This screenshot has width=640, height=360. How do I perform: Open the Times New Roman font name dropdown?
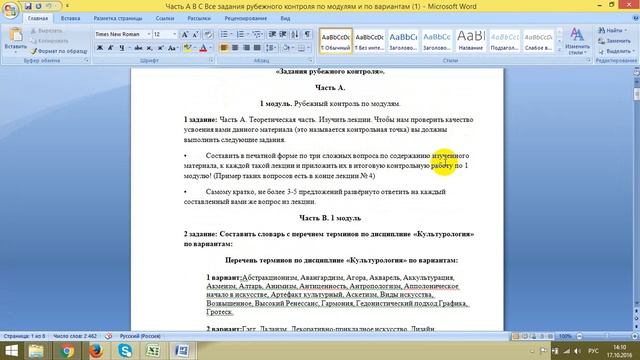click(x=149, y=34)
